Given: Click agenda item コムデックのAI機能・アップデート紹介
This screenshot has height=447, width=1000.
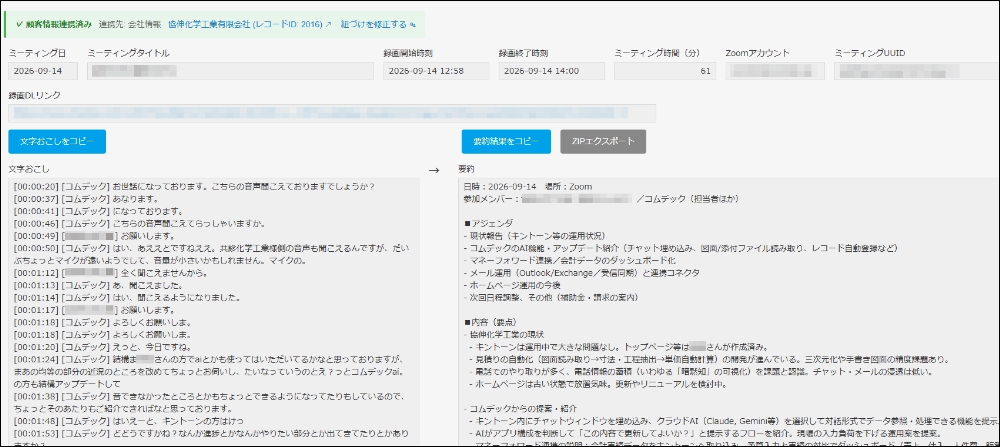Looking at the screenshot, I should pyautogui.click(x=680, y=248).
